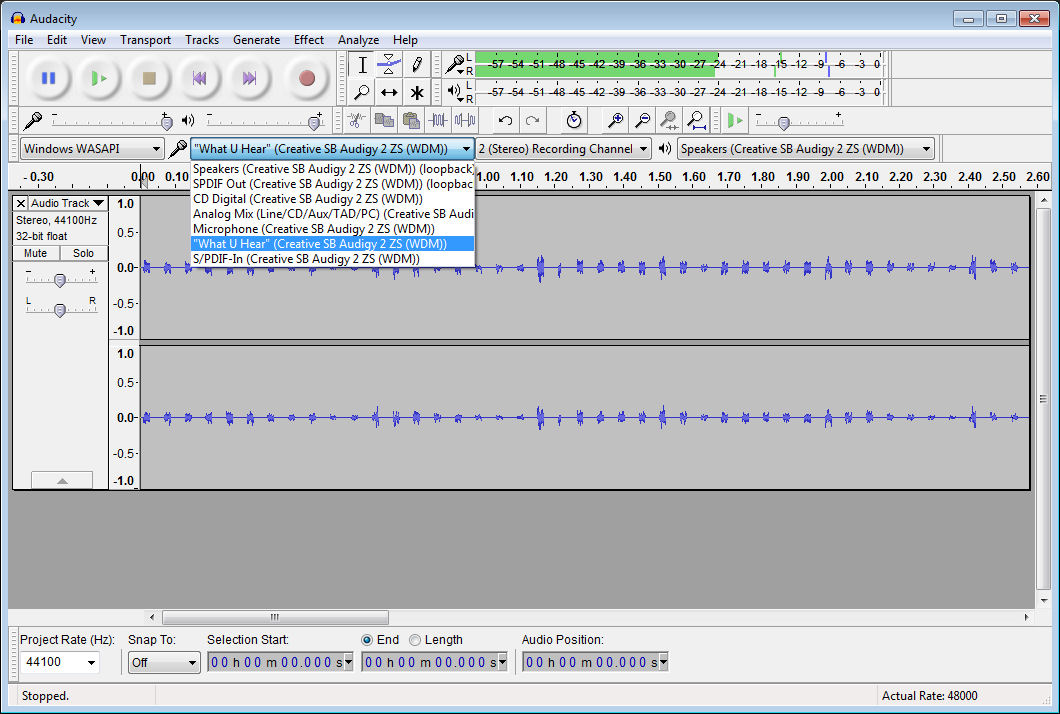Open the File menu
The height and width of the screenshot is (714, 1060).
pos(24,40)
